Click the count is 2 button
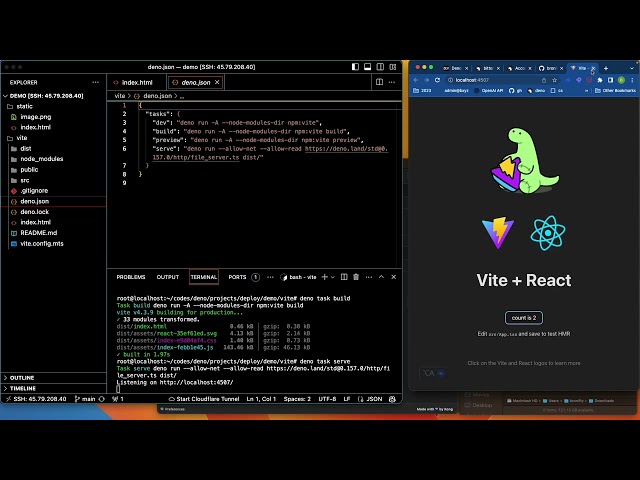The height and width of the screenshot is (480, 640). (524, 318)
